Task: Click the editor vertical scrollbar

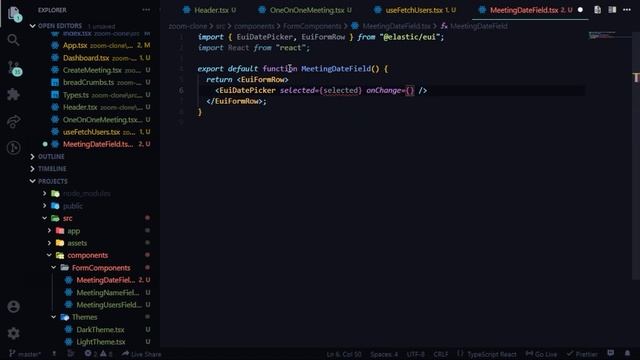Action: click(x=636, y=156)
